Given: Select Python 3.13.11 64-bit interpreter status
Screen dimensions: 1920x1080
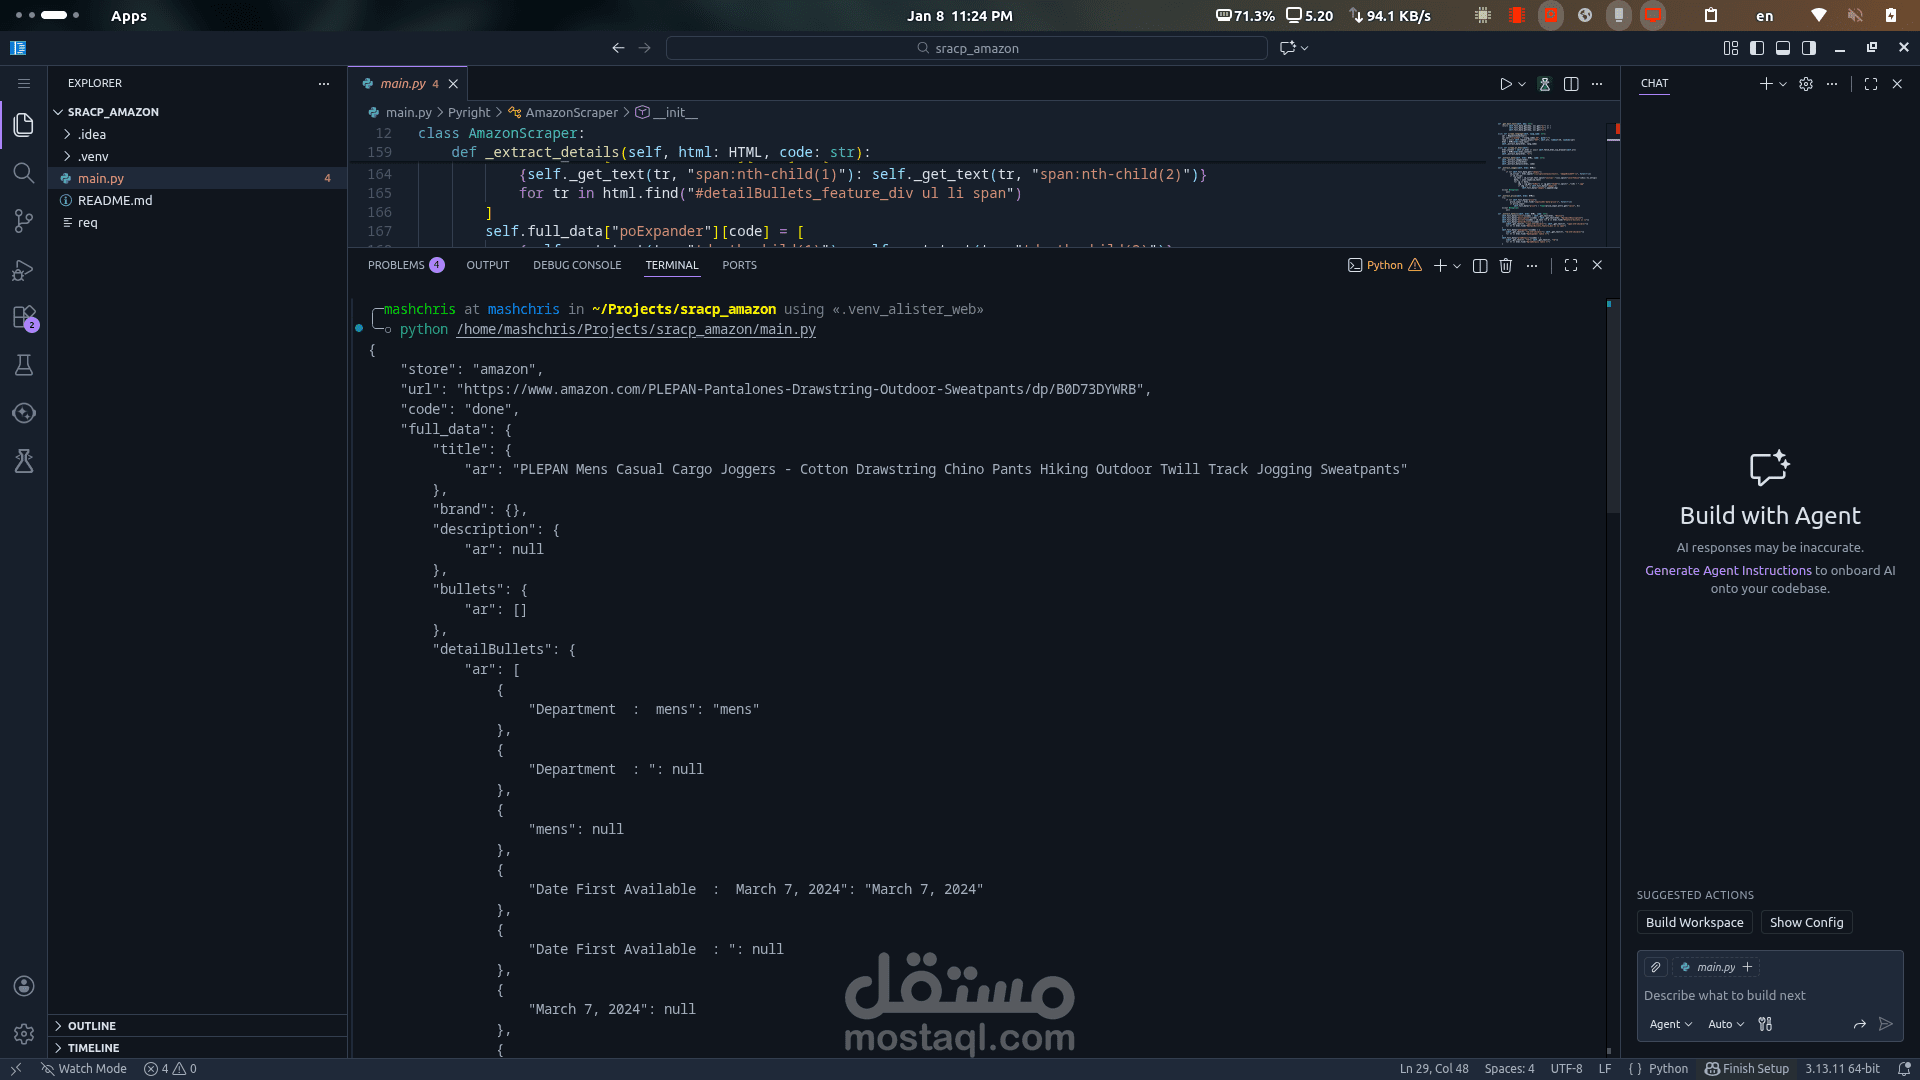Looking at the screenshot, I should 1842,1069.
